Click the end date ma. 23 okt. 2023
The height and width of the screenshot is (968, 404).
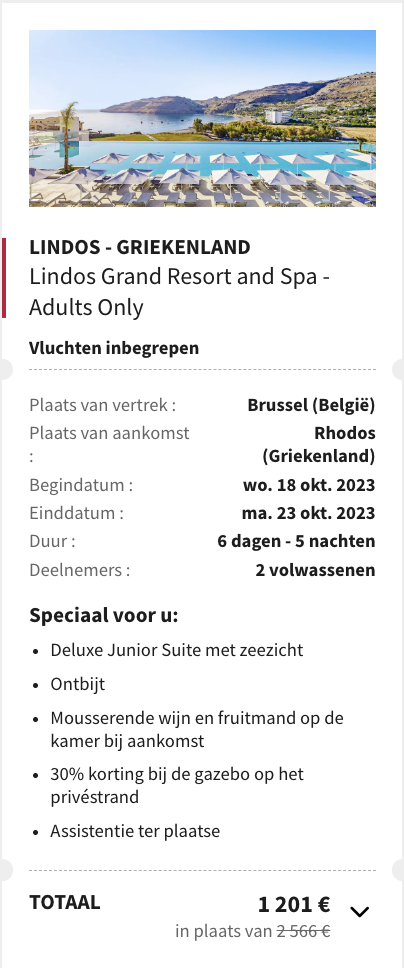pyautogui.click(x=308, y=513)
